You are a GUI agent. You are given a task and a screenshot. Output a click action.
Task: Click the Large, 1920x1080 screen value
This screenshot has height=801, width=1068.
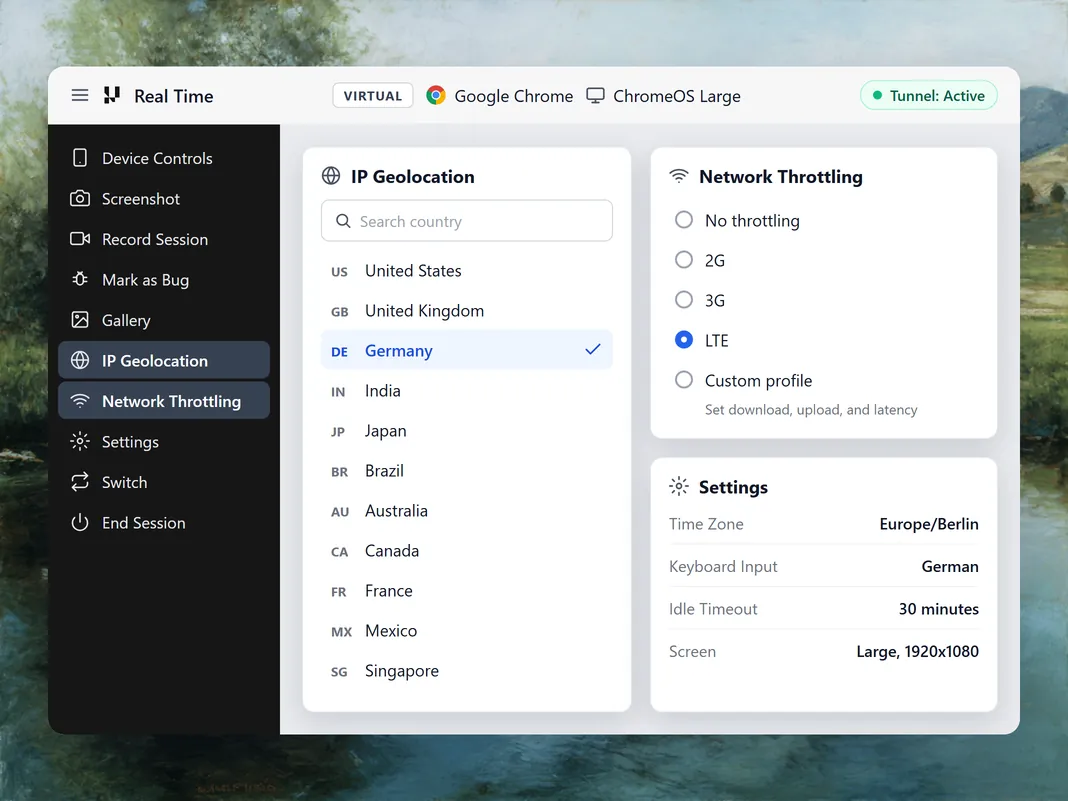(917, 651)
